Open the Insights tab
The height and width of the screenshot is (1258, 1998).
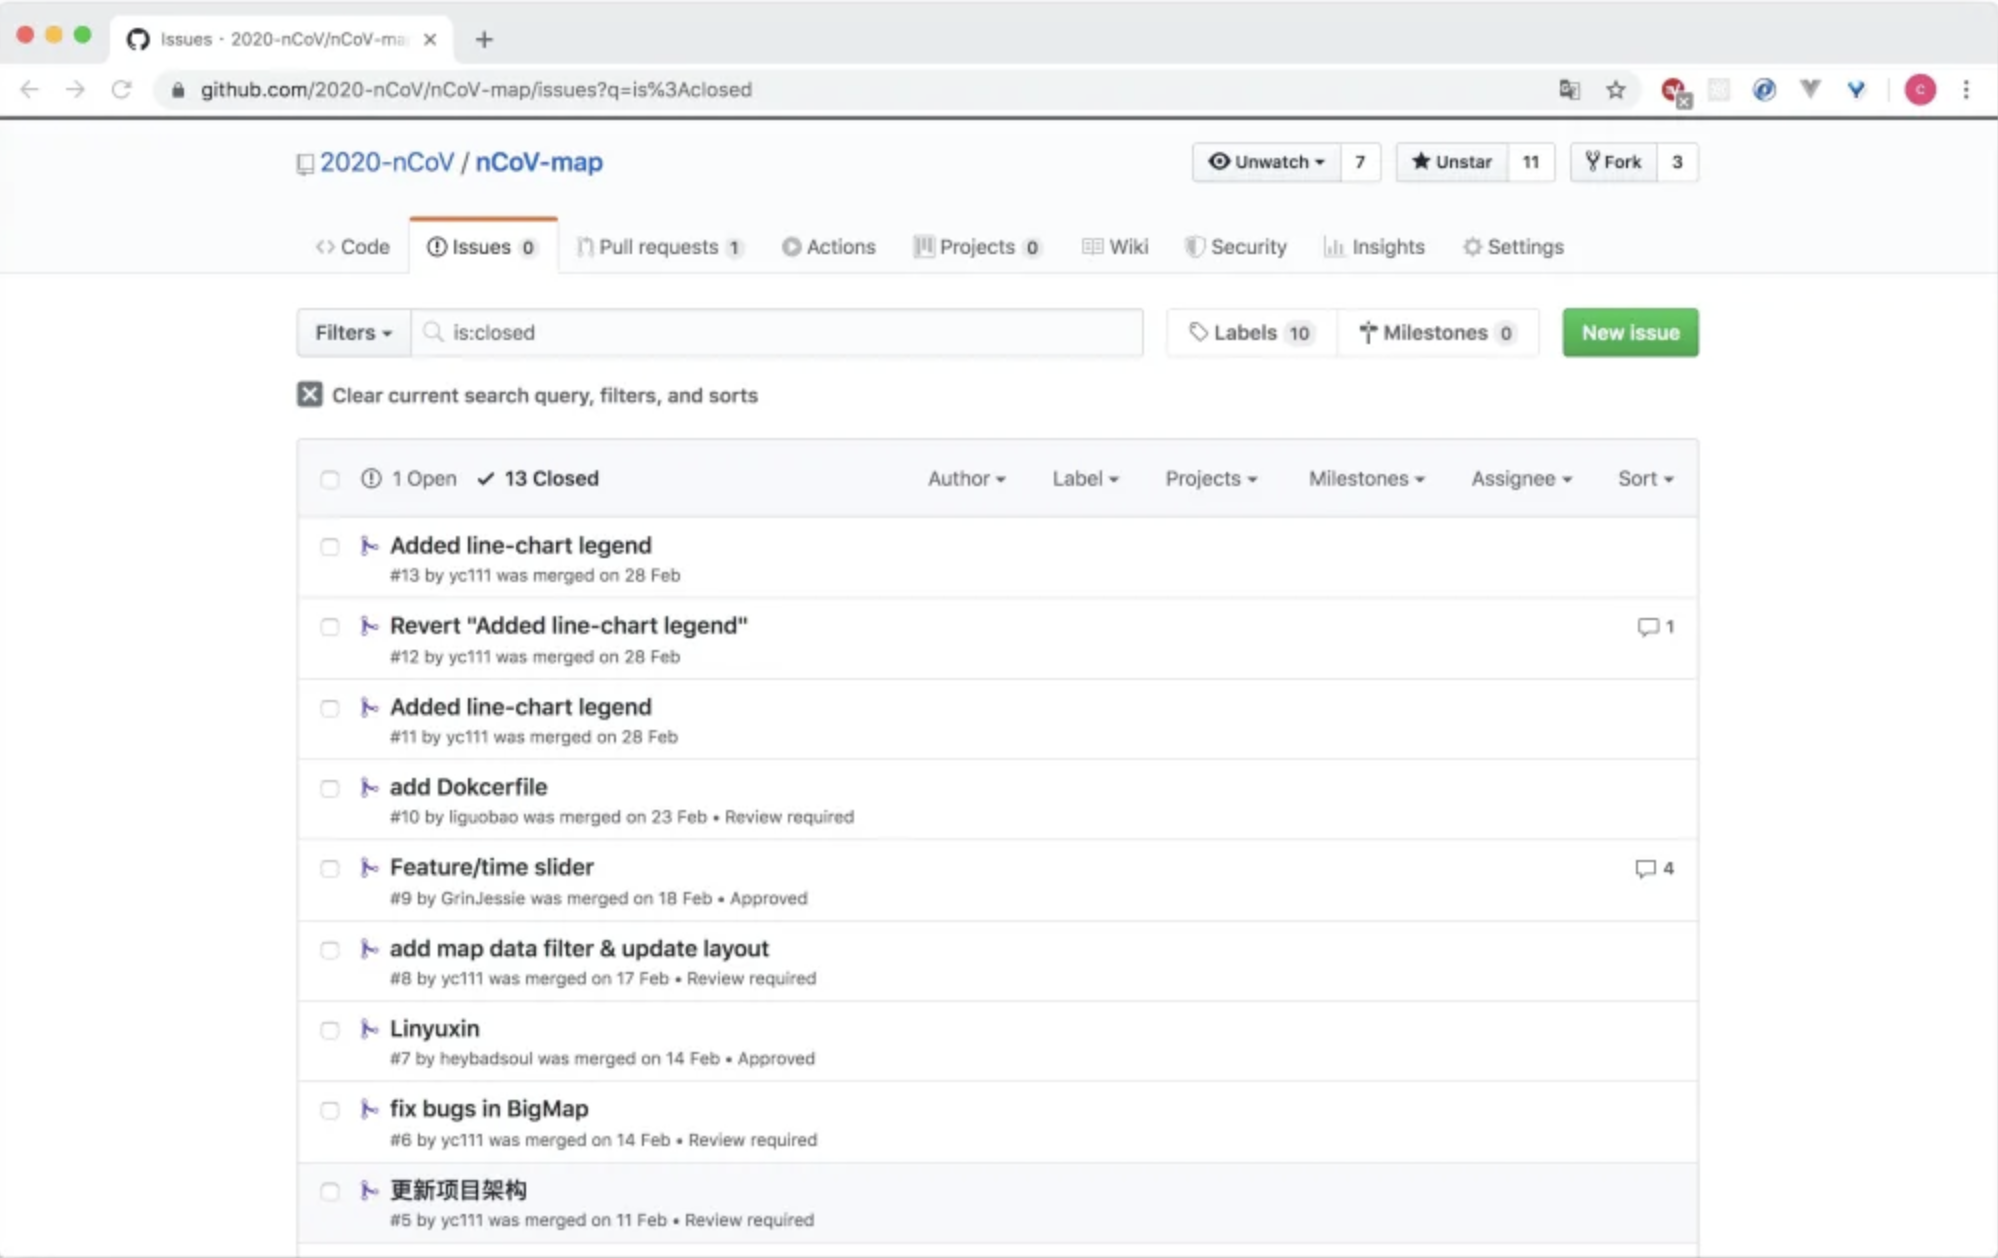tap(1373, 246)
